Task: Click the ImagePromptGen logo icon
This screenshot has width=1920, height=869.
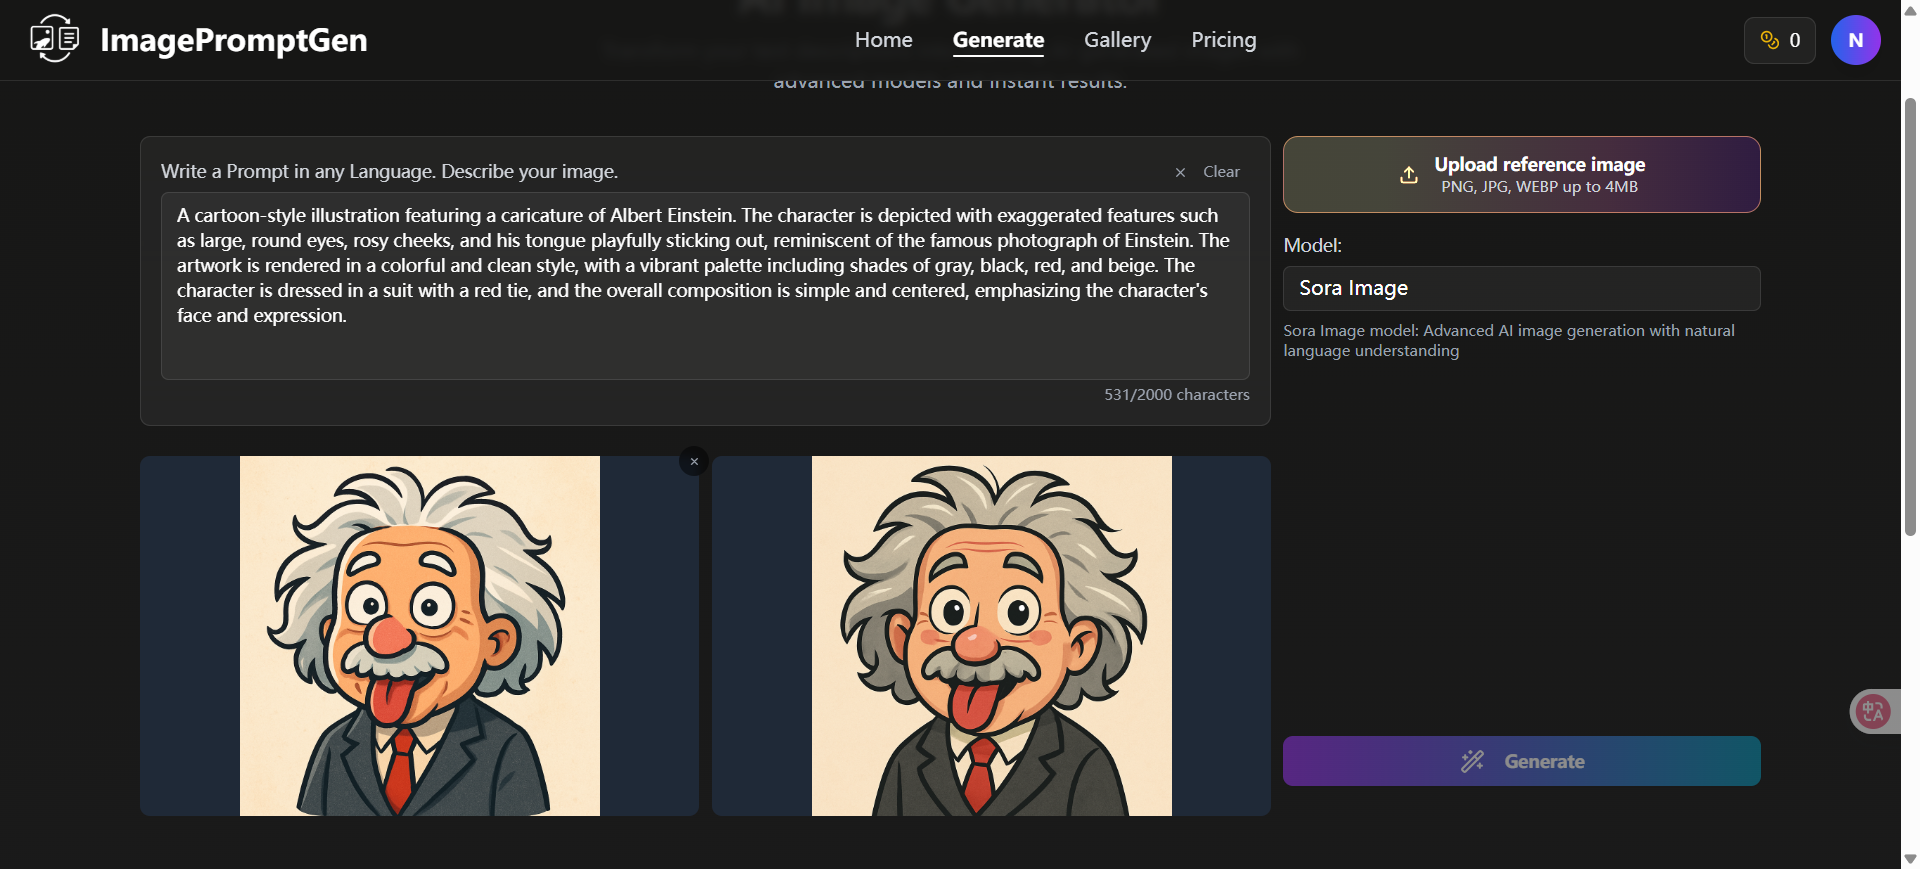Action: [x=55, y=39]
